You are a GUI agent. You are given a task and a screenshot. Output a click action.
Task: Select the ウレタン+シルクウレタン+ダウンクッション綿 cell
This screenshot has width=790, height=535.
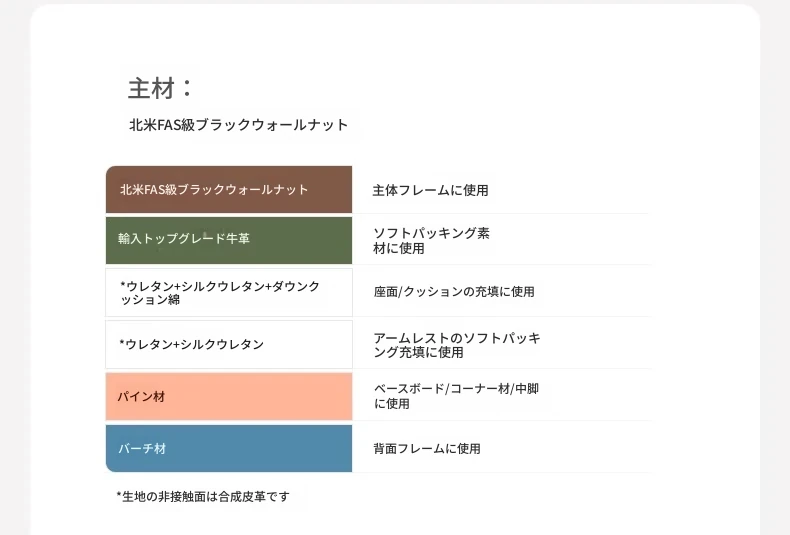[x=229, y=293]
